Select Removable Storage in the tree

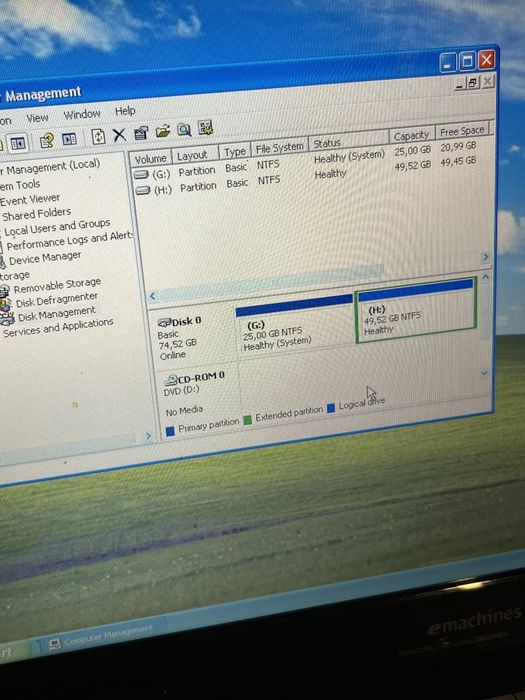tap(57, 285)
